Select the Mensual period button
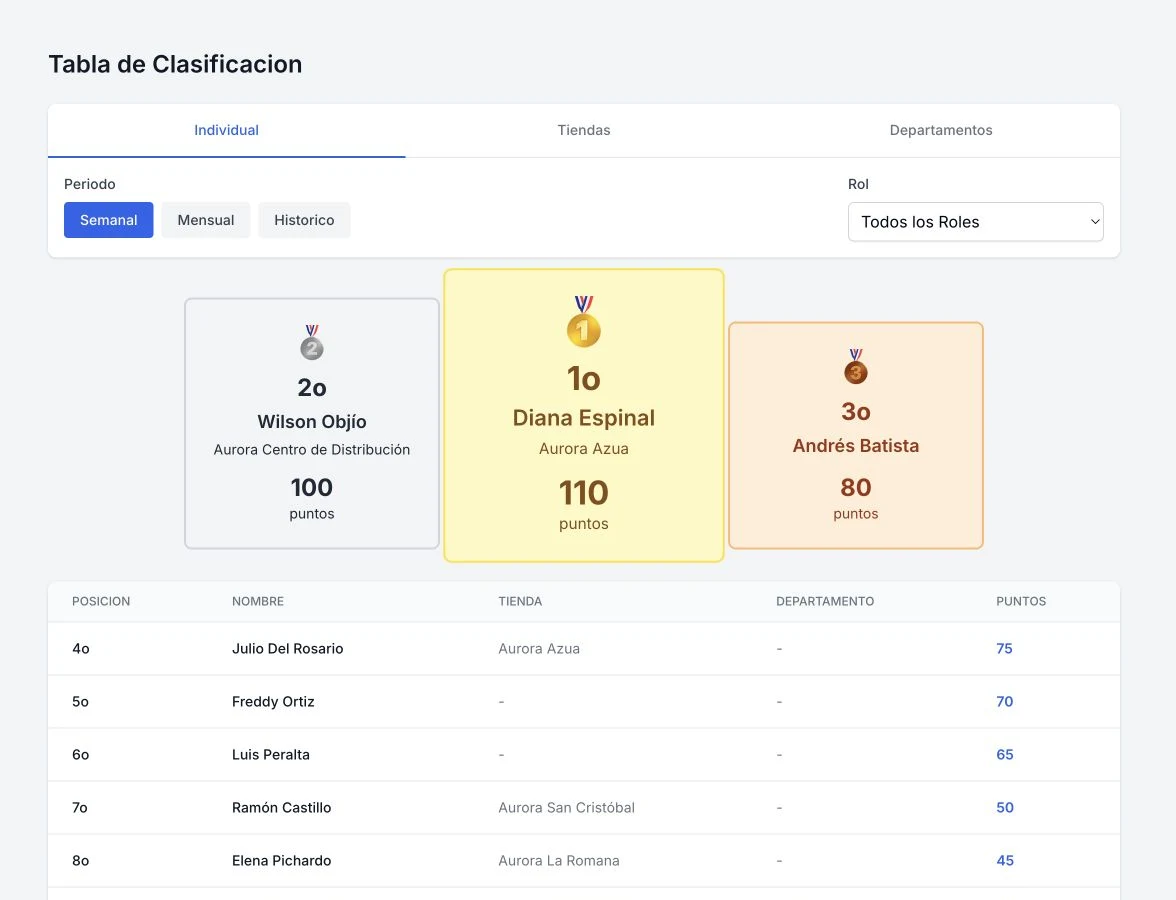Screen dimensions: 1176x900 [206, 220]
